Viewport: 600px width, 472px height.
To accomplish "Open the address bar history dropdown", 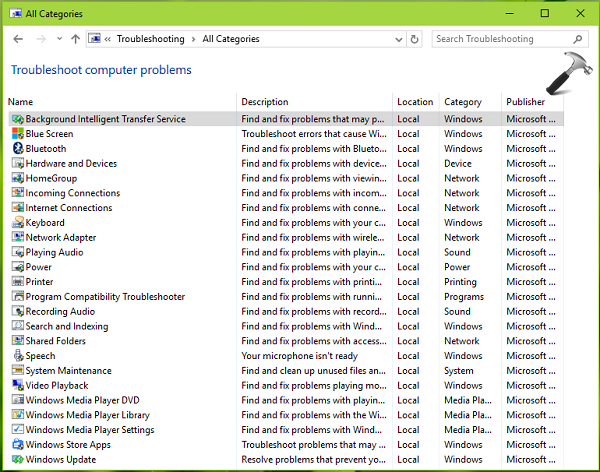I will (x=396, y=39).
